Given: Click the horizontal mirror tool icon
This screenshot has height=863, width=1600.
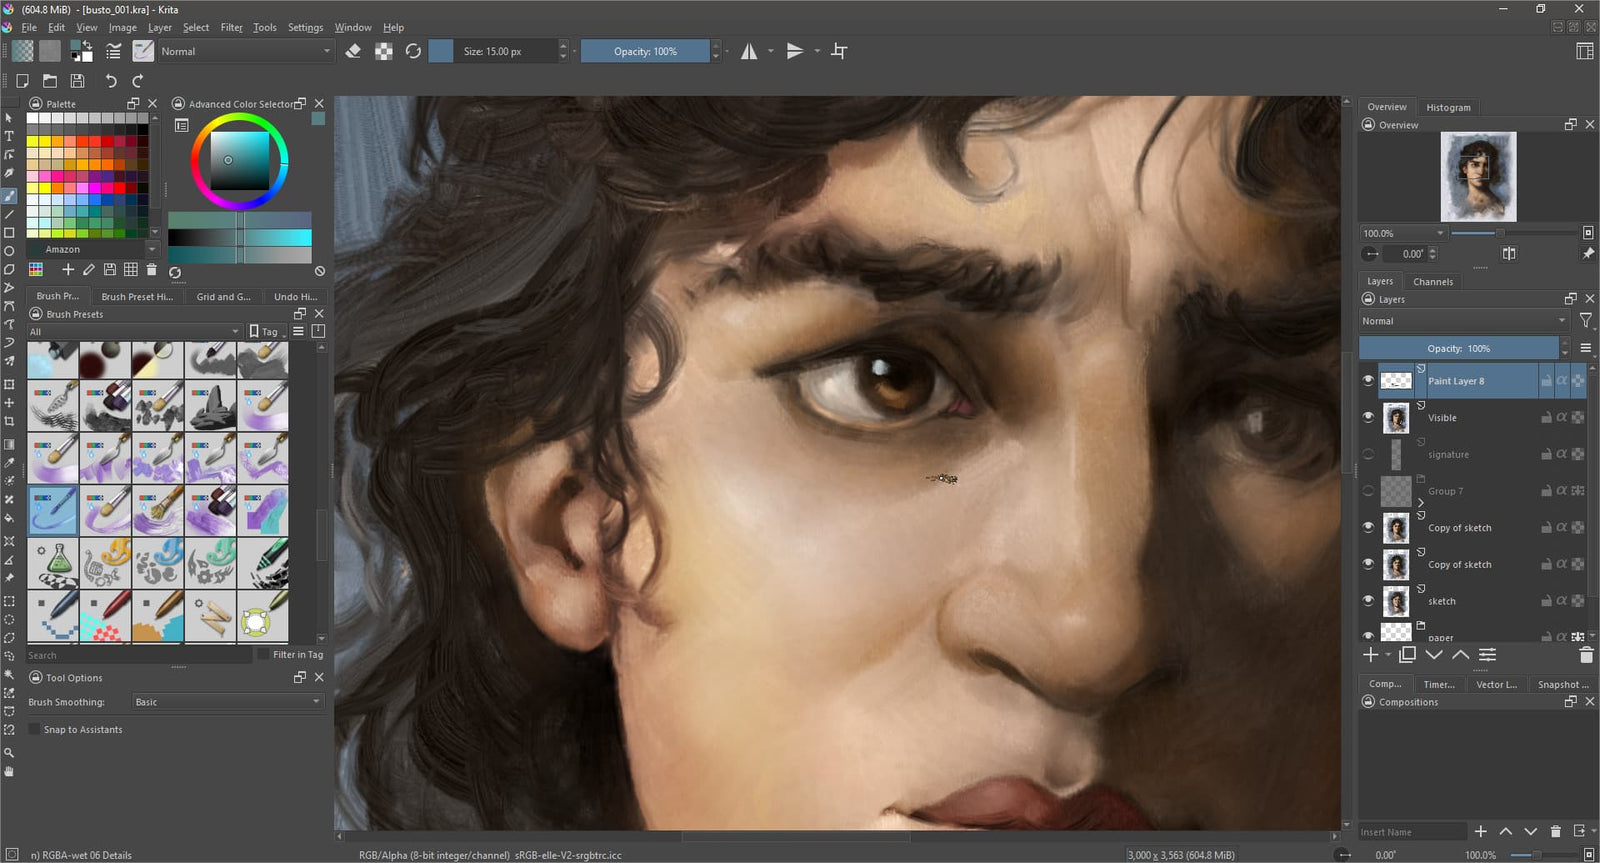Looking at the screenshot, I should tap(749, 51).
